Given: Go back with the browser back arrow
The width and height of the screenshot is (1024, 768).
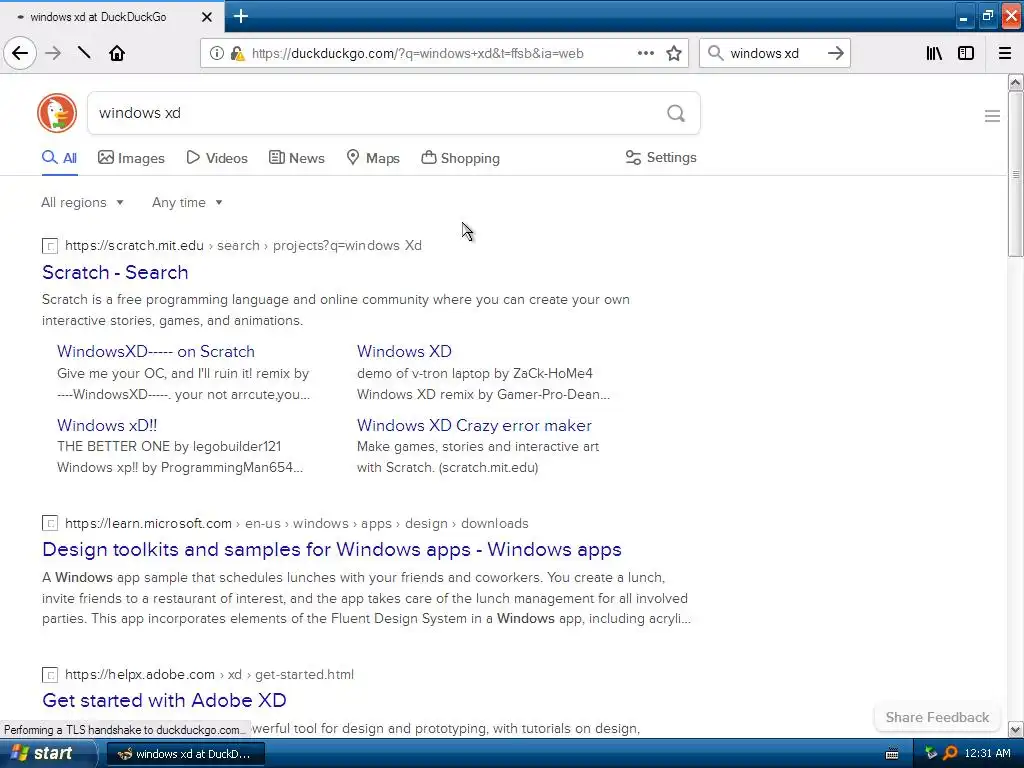Looking at the screenshot, I should (x=20, y=53).
